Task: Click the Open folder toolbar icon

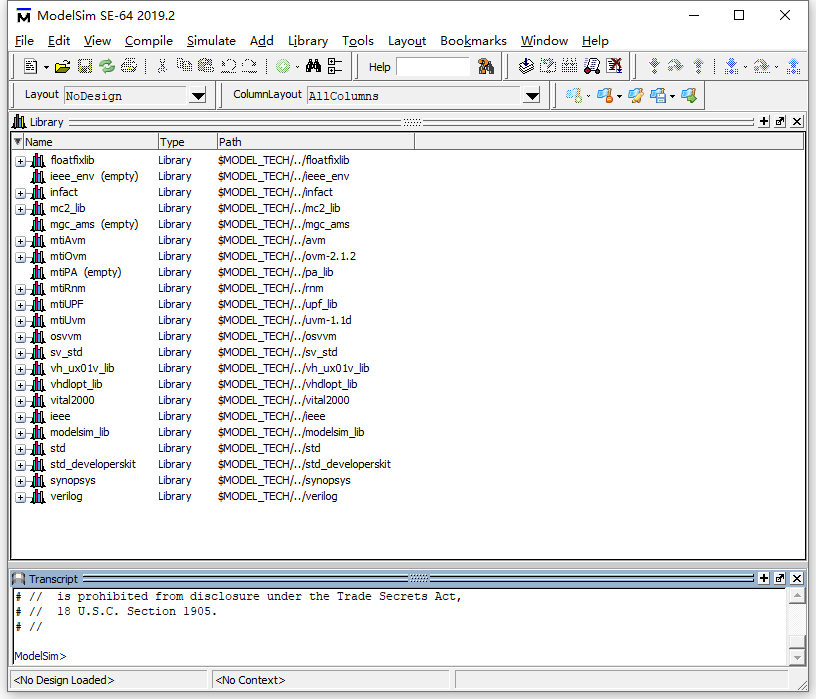Action: (62, 66)
